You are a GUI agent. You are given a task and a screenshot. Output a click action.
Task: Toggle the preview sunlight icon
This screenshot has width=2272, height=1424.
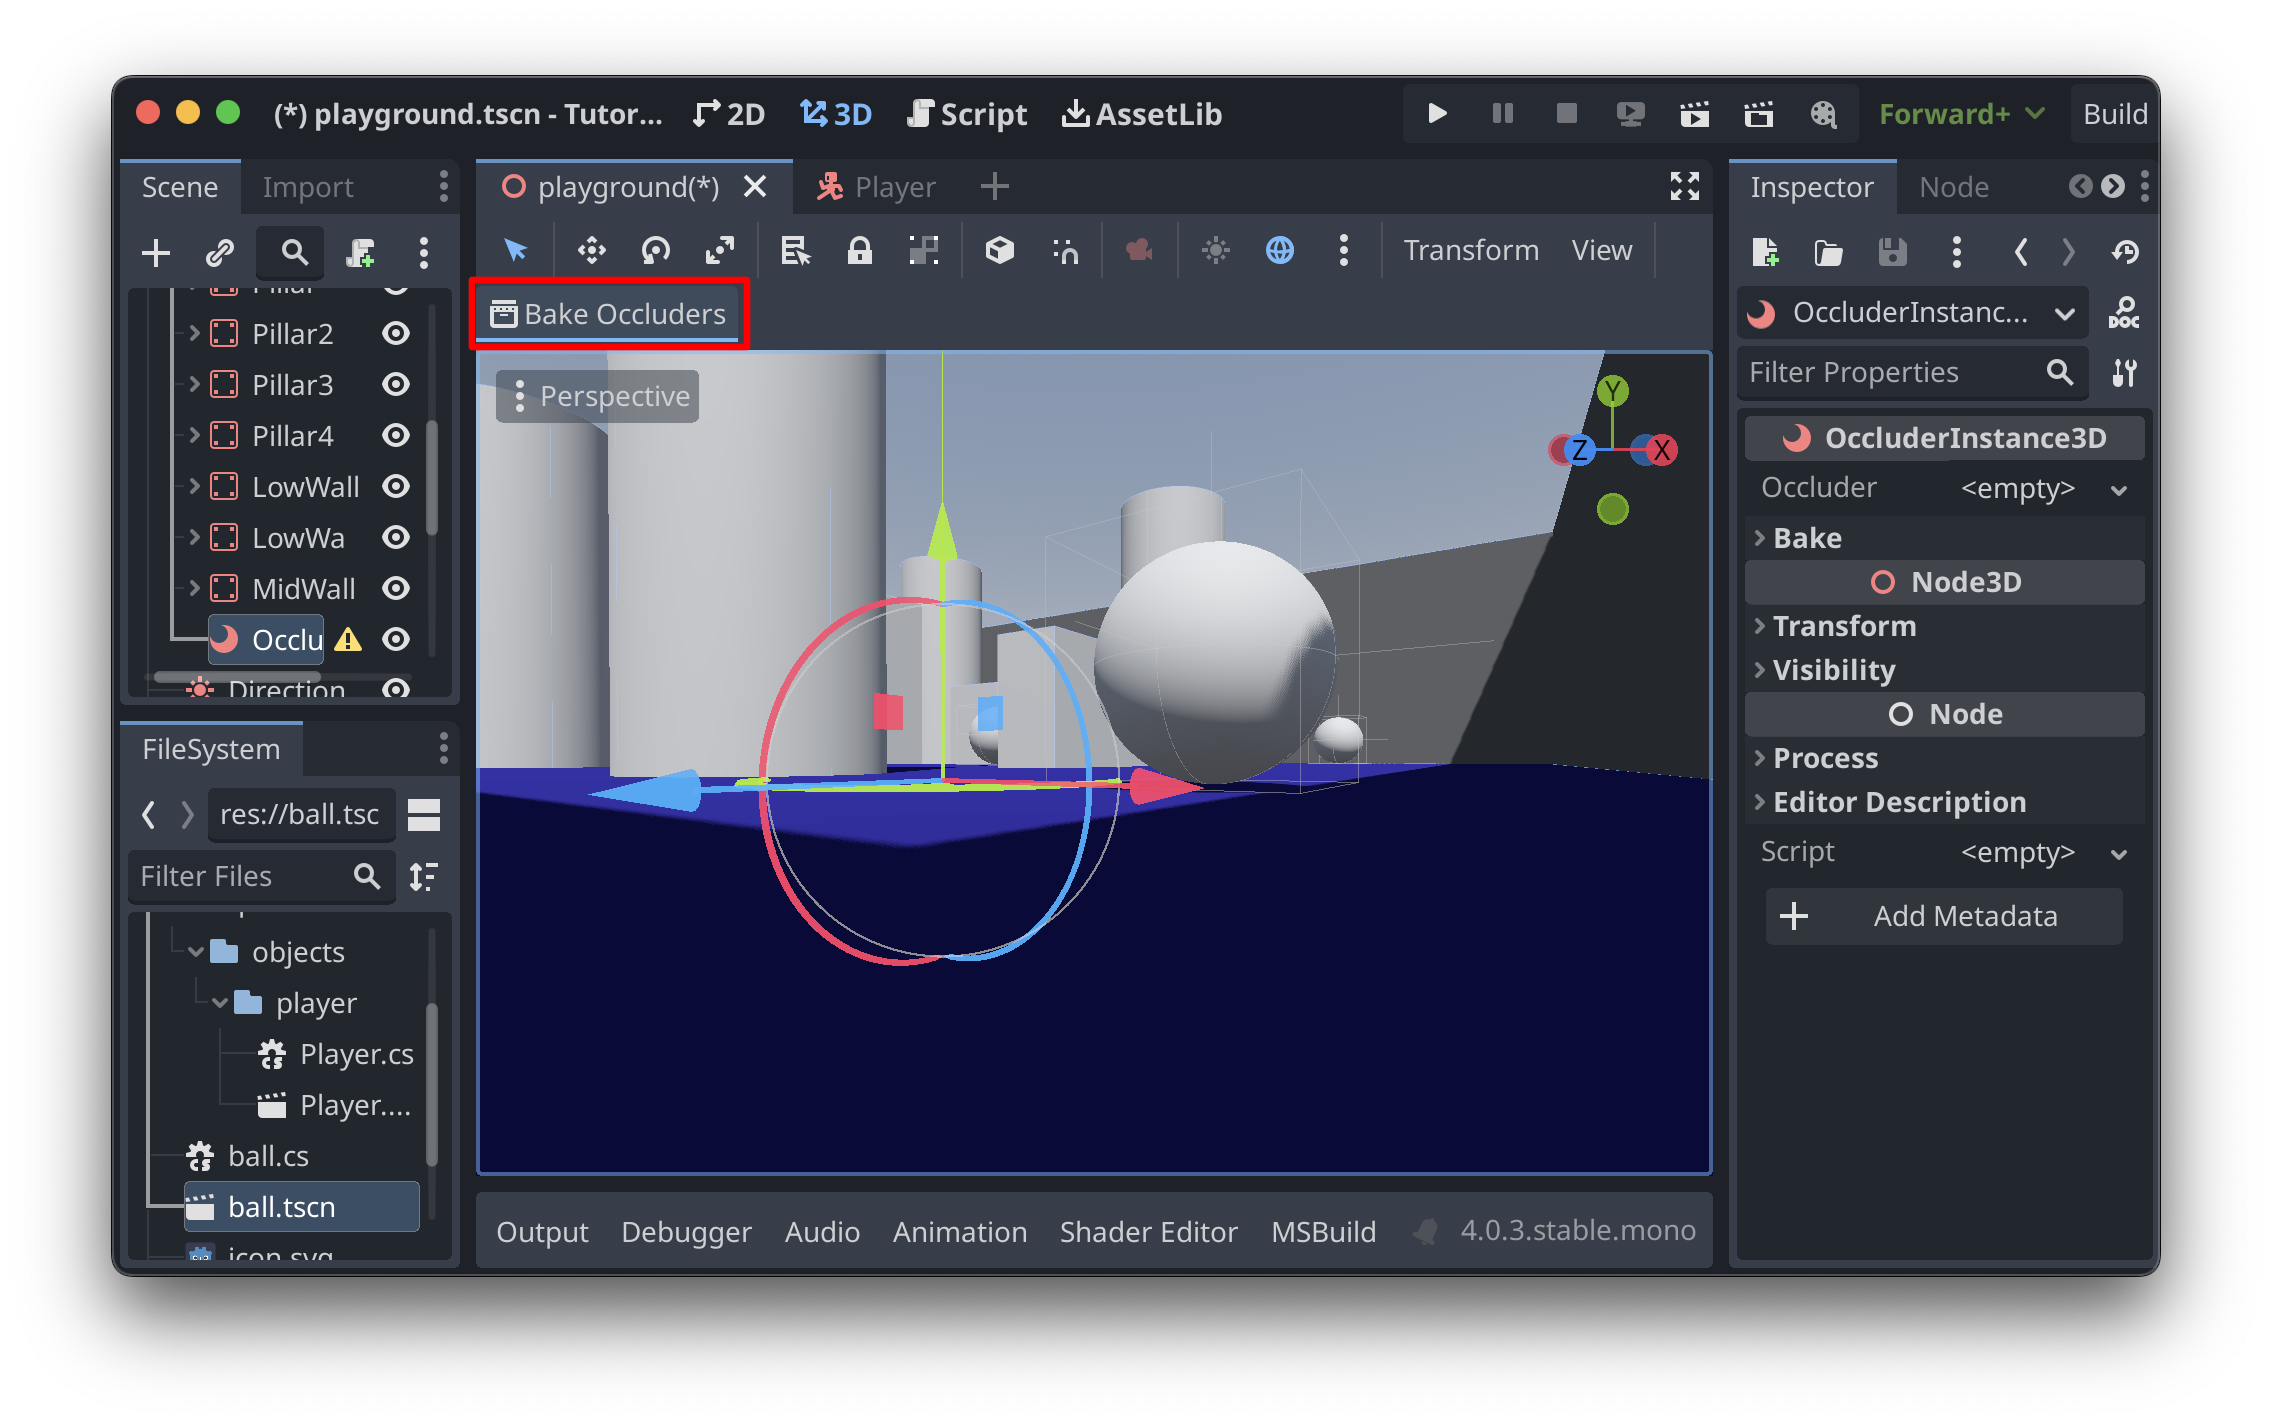(1216, 251)
